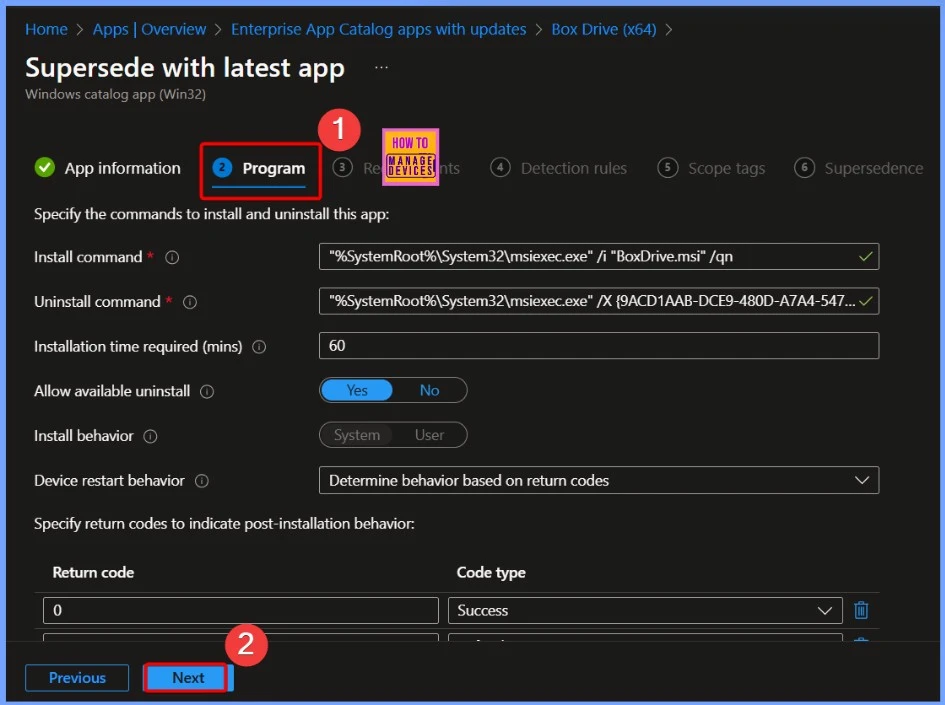The image size is (945, 705).
Task: Click info icon for Allow available uninstall
Action: tap(208, 392)
